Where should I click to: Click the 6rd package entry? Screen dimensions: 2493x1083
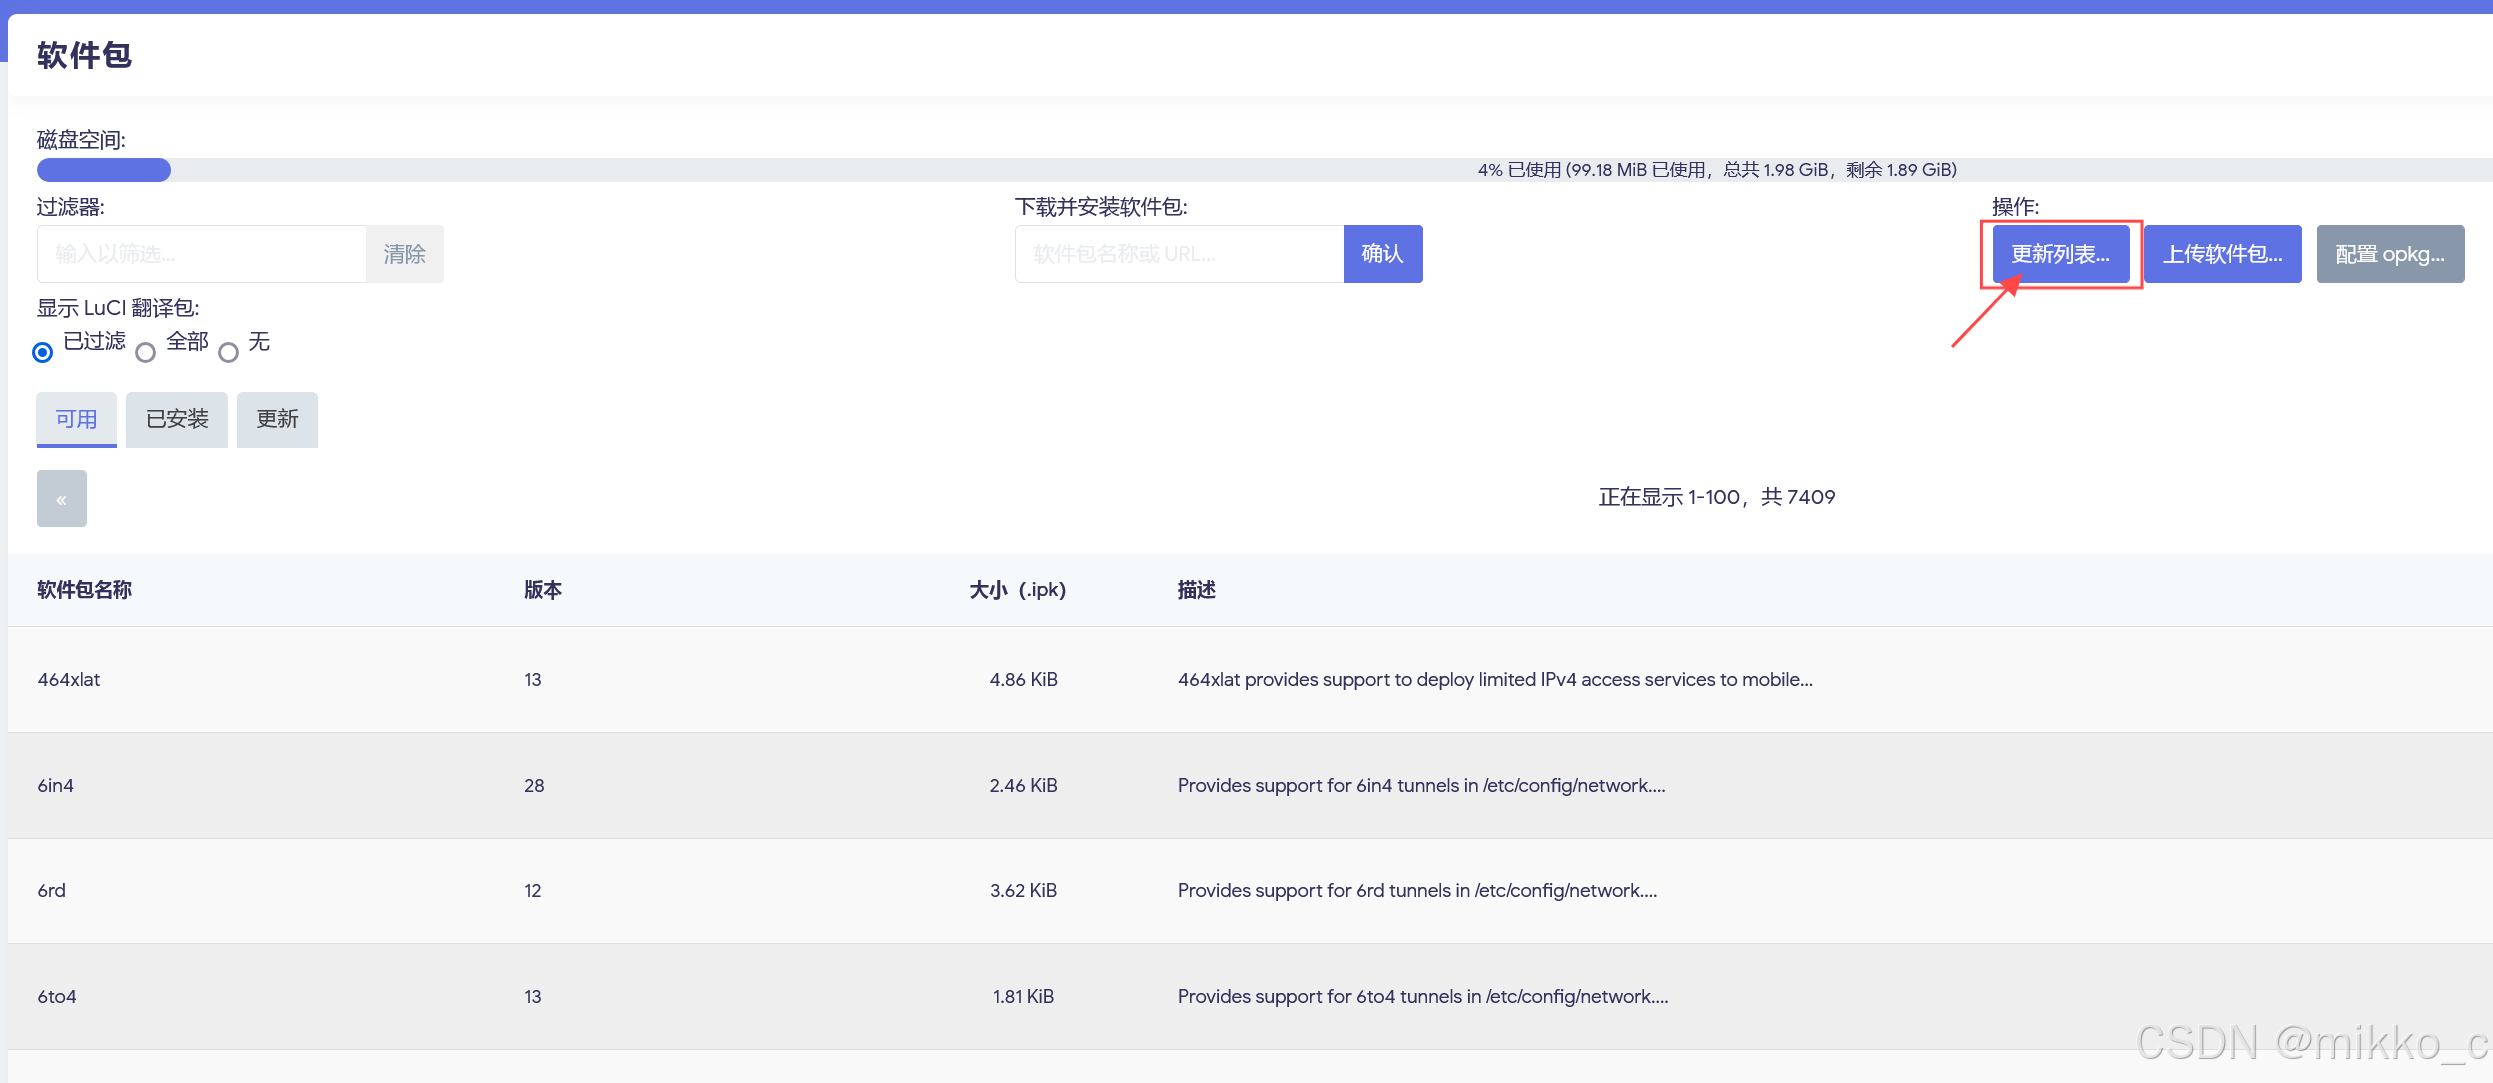52,890
